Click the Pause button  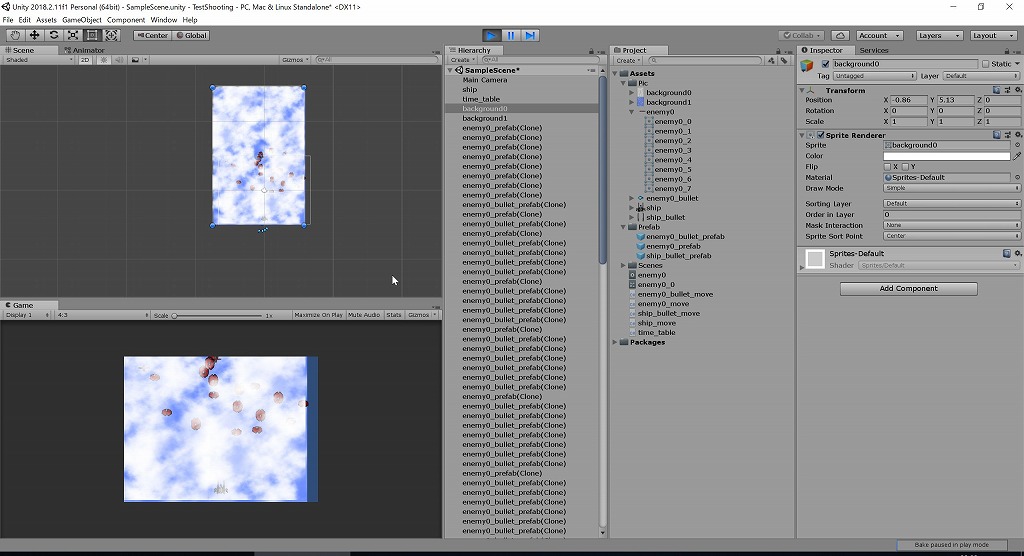[511, 35]
